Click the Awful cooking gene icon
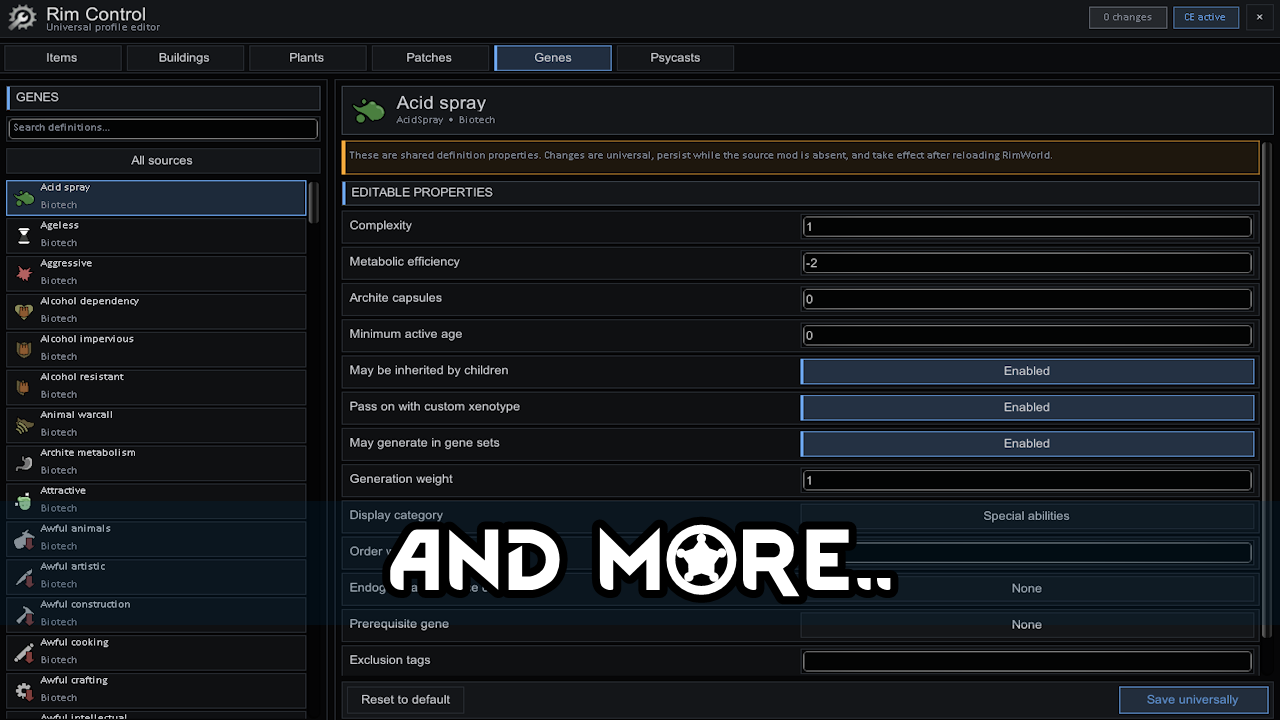The width and height of the screenshot is (1280, 720). 24,653
